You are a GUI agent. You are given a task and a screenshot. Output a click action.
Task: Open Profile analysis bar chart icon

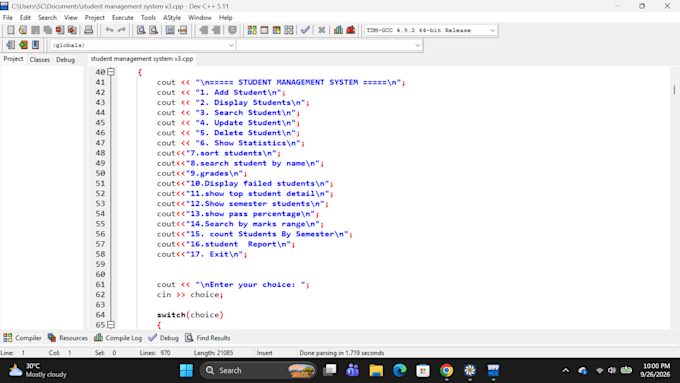click(338, 30)
